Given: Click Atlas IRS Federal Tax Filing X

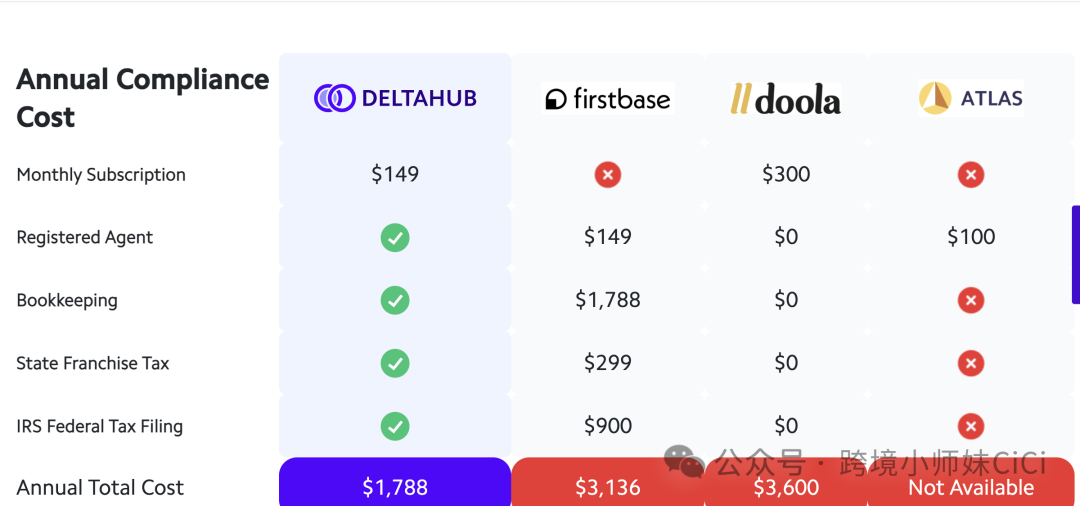Looking at the screenshot, I should point(970,427).
